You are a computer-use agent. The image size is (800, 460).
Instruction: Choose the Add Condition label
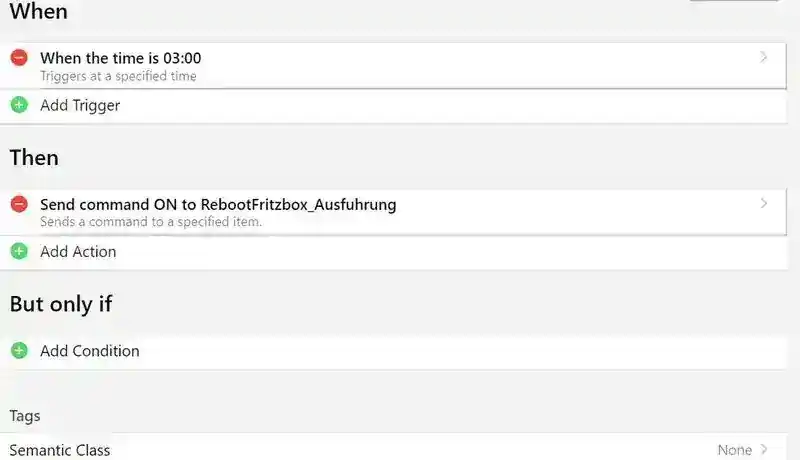(x=90, y=351)
